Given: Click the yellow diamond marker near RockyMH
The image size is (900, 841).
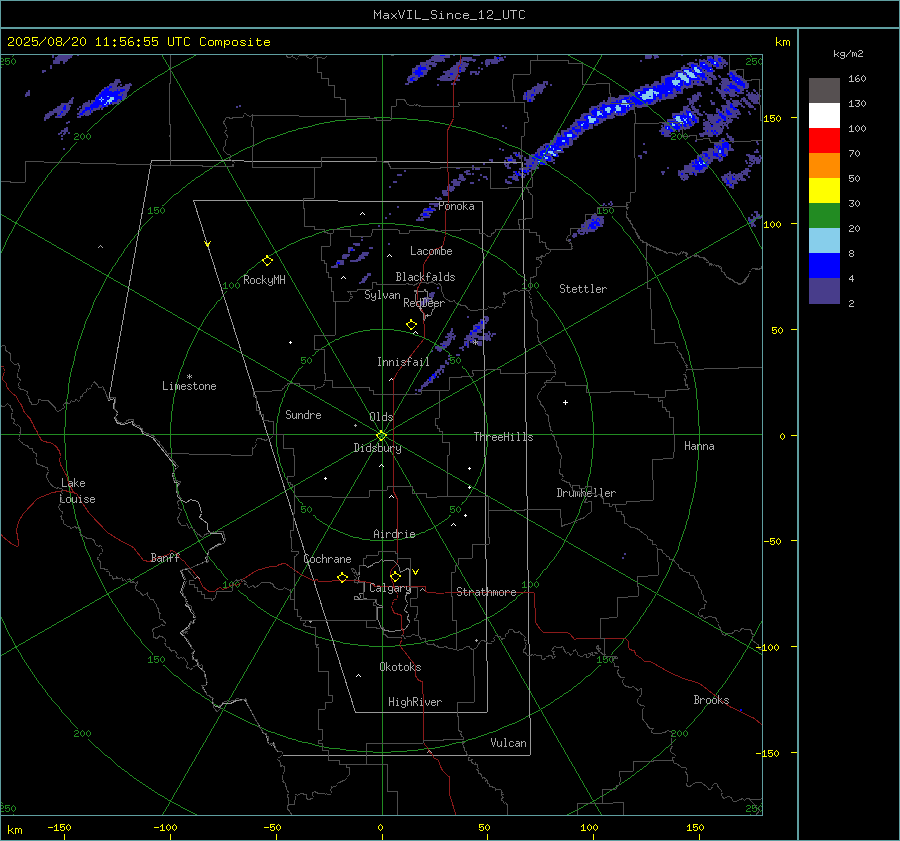Looking at the screenshot, I should pyautogui.click(x=267, y=261).
